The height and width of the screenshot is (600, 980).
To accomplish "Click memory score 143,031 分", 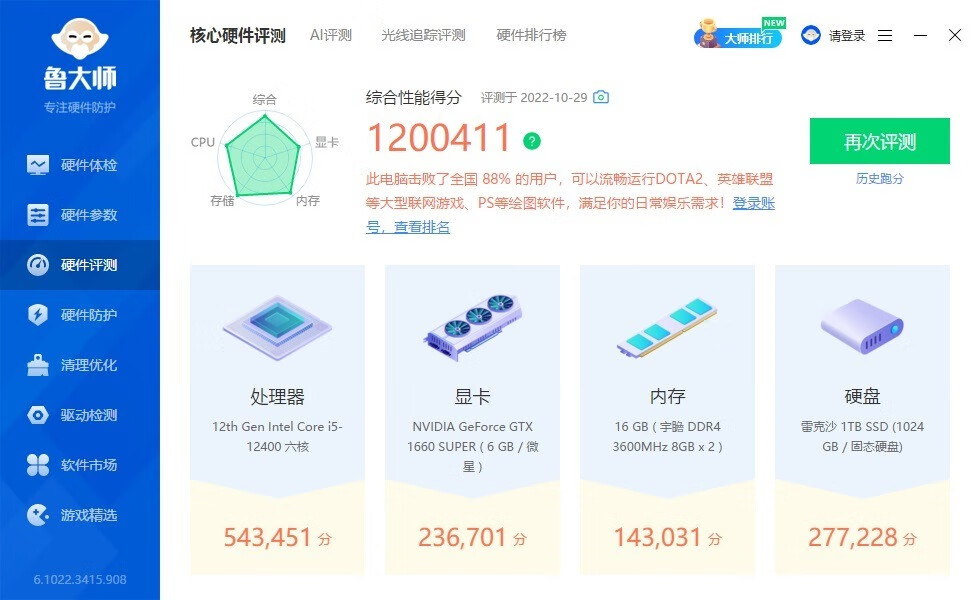I will click(x=668, y=538).
